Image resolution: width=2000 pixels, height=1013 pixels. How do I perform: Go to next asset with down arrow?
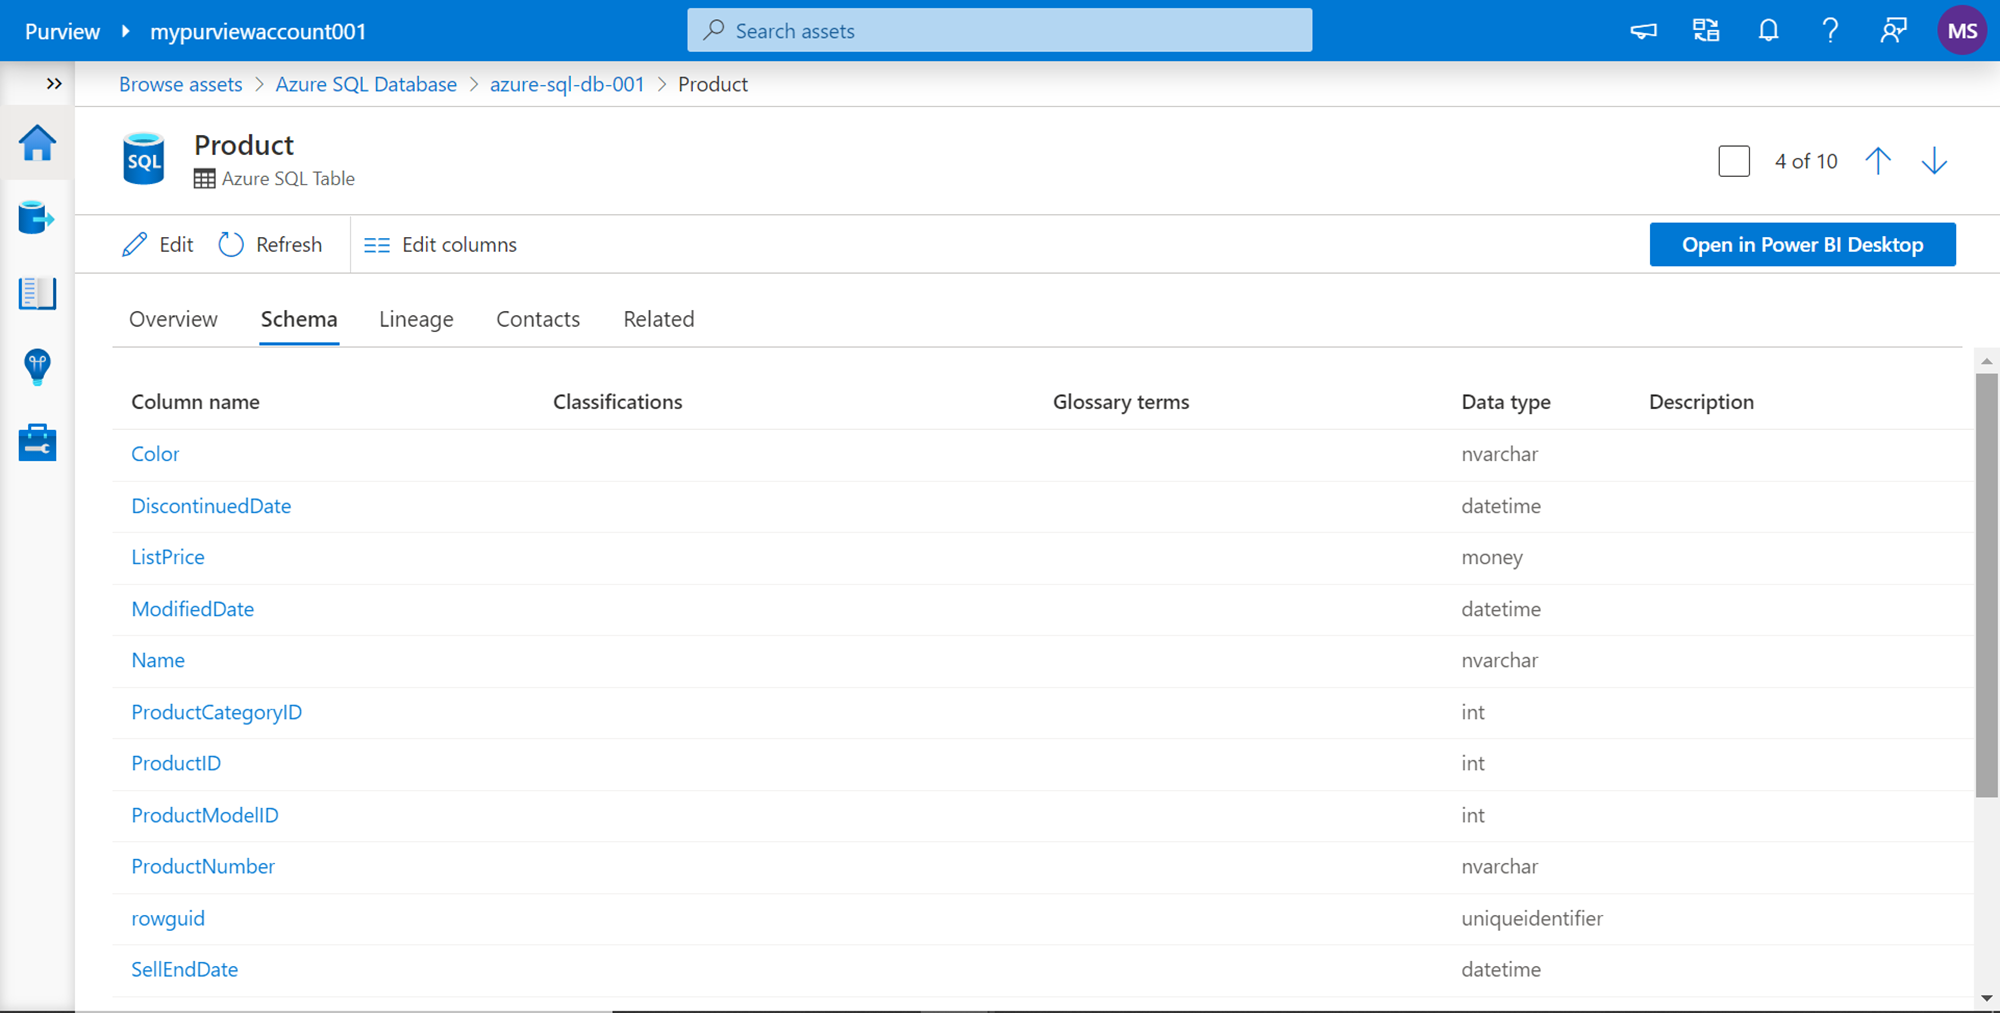tap(1934, 161)
